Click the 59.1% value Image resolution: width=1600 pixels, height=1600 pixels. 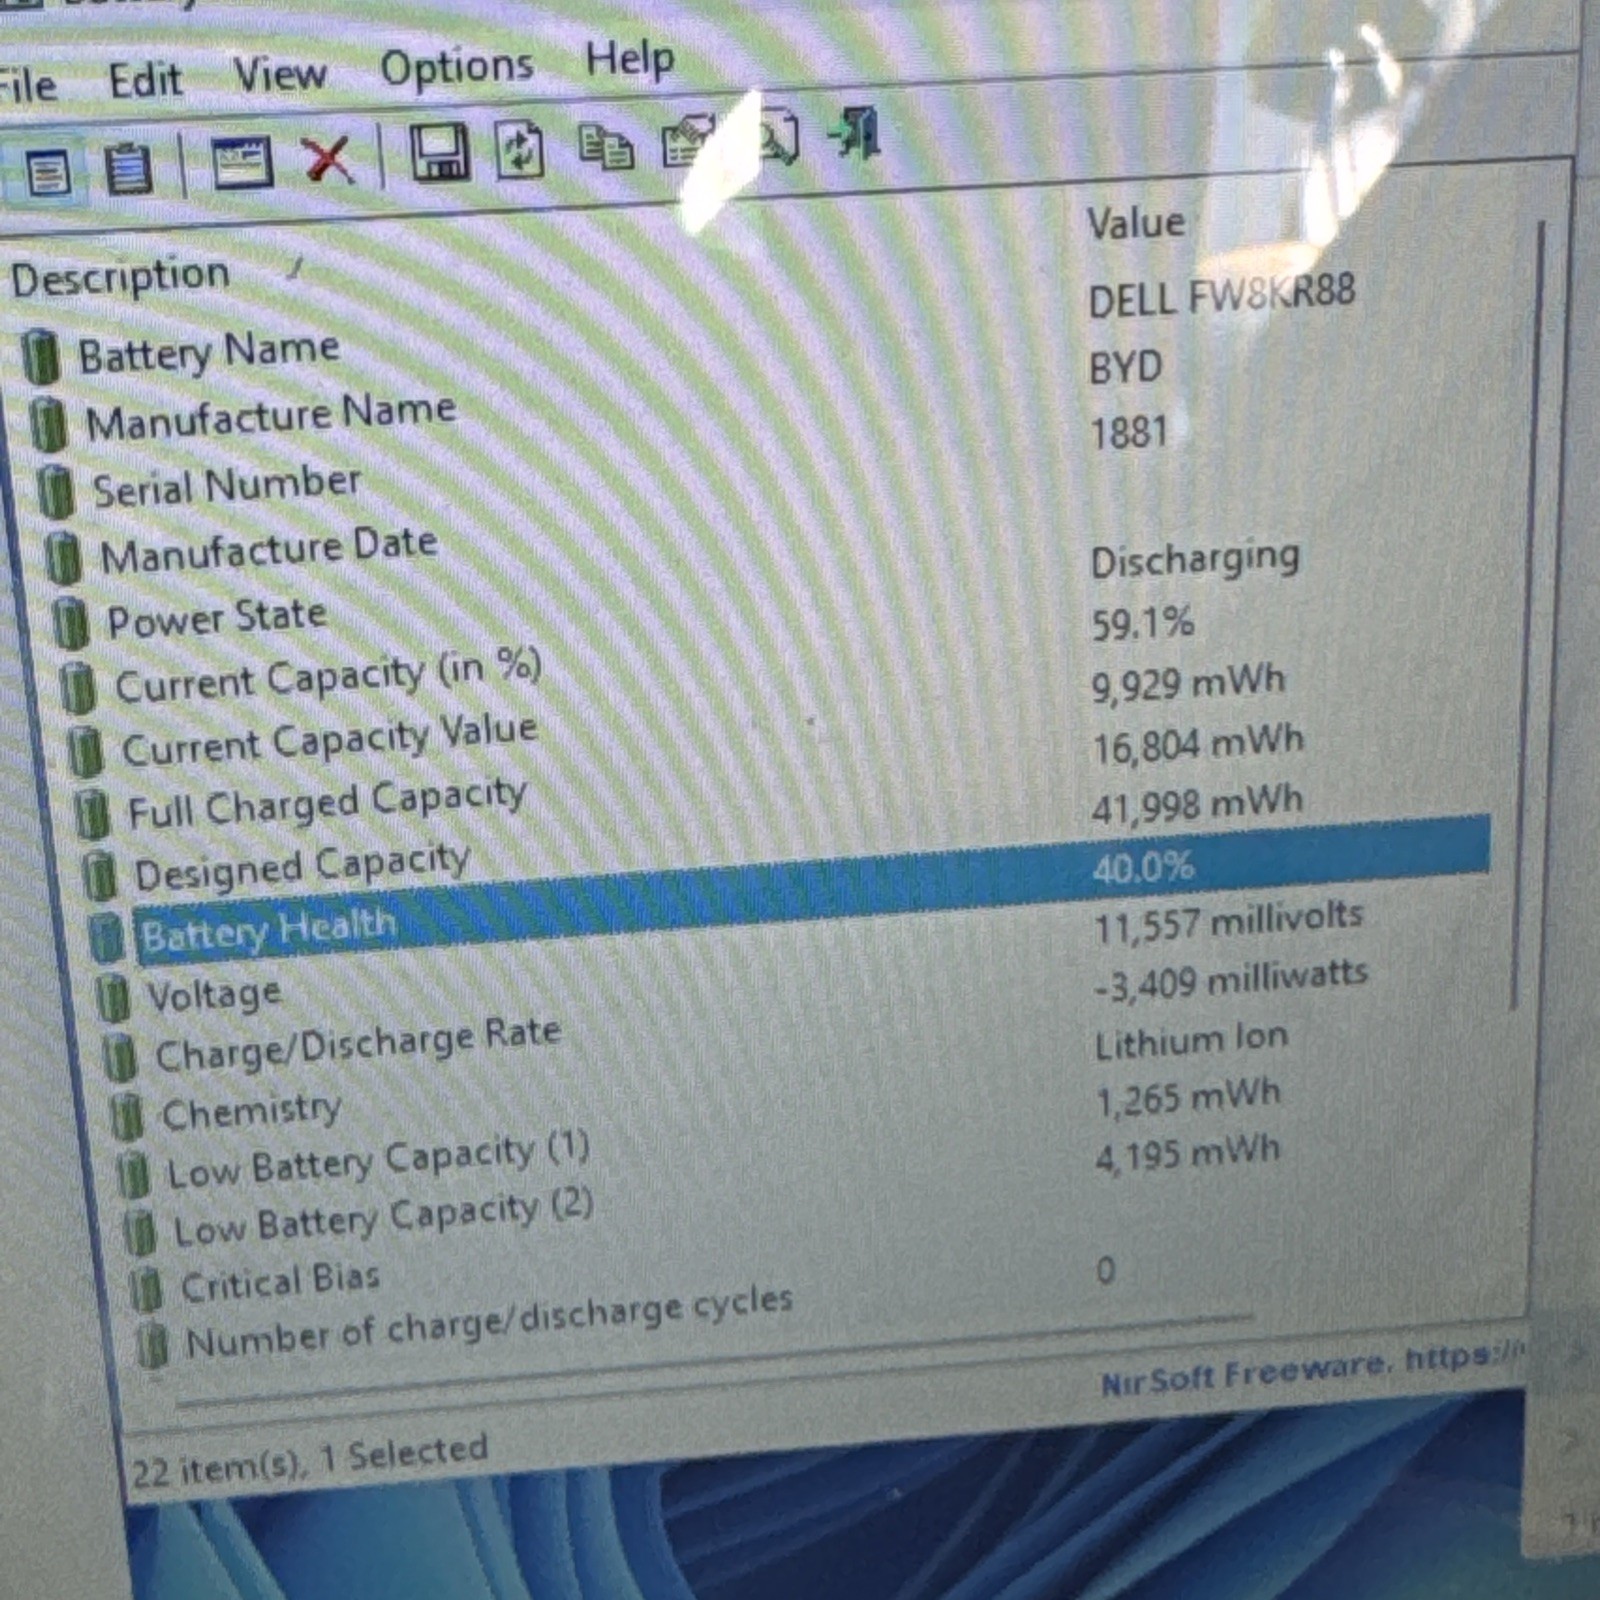(1143, 623)
